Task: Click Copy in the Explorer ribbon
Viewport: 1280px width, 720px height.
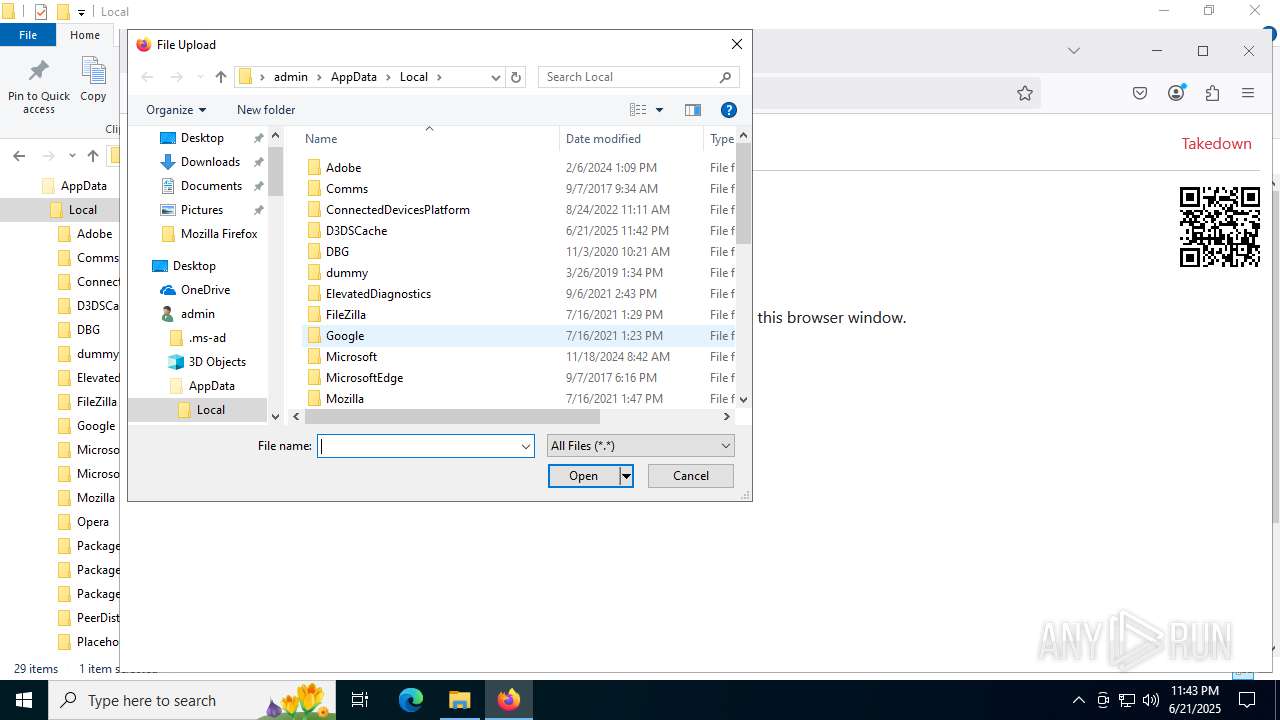Action: click(x=93, y=80)
